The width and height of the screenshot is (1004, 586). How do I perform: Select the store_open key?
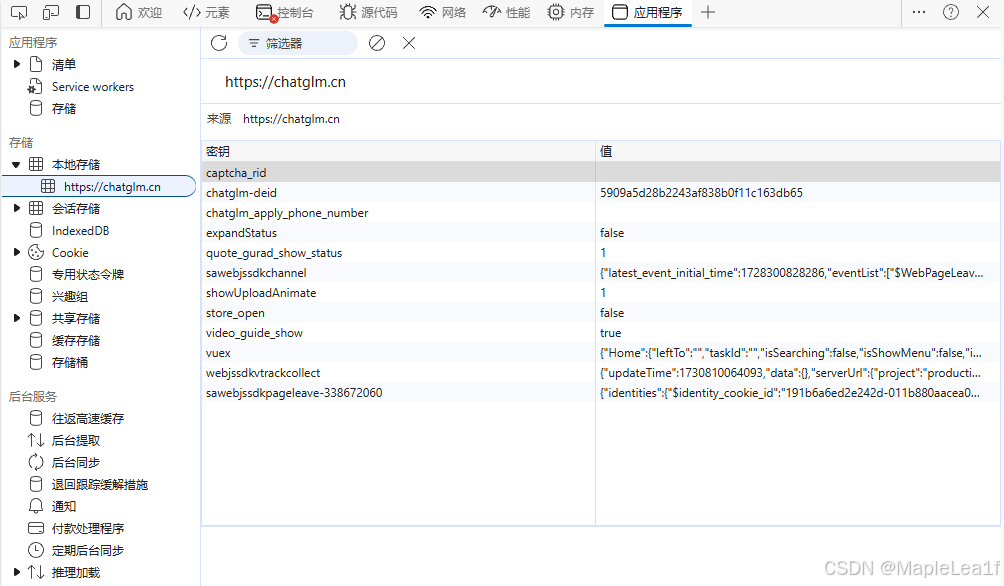coord(235,313)
